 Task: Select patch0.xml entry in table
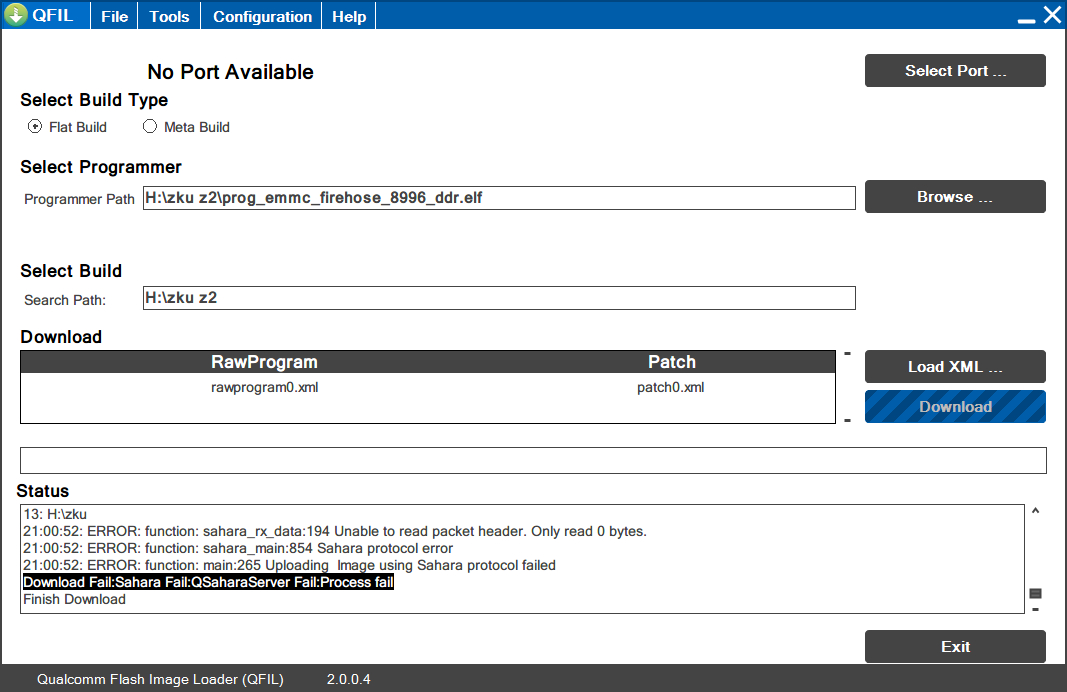pyautogui.click(x=671, y=387)
